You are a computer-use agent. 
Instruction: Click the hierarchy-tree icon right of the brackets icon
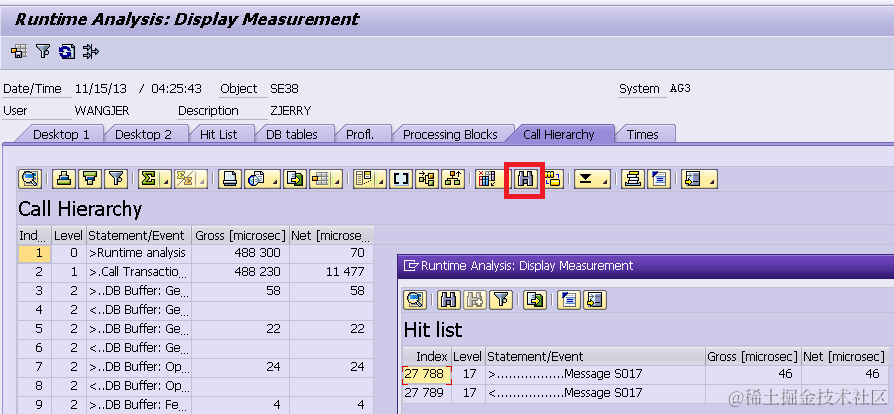tap(428, 179)
